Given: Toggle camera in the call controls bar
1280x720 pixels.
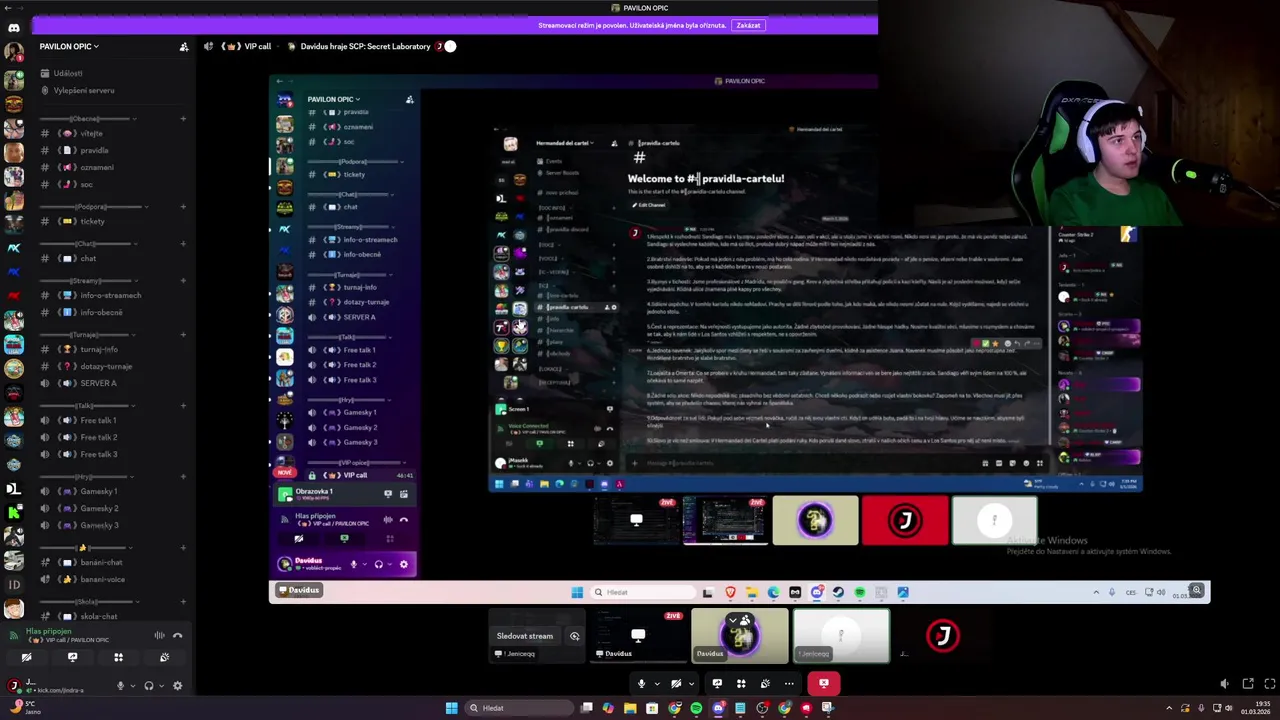Looking at the screenshot, I should [676, 684].
